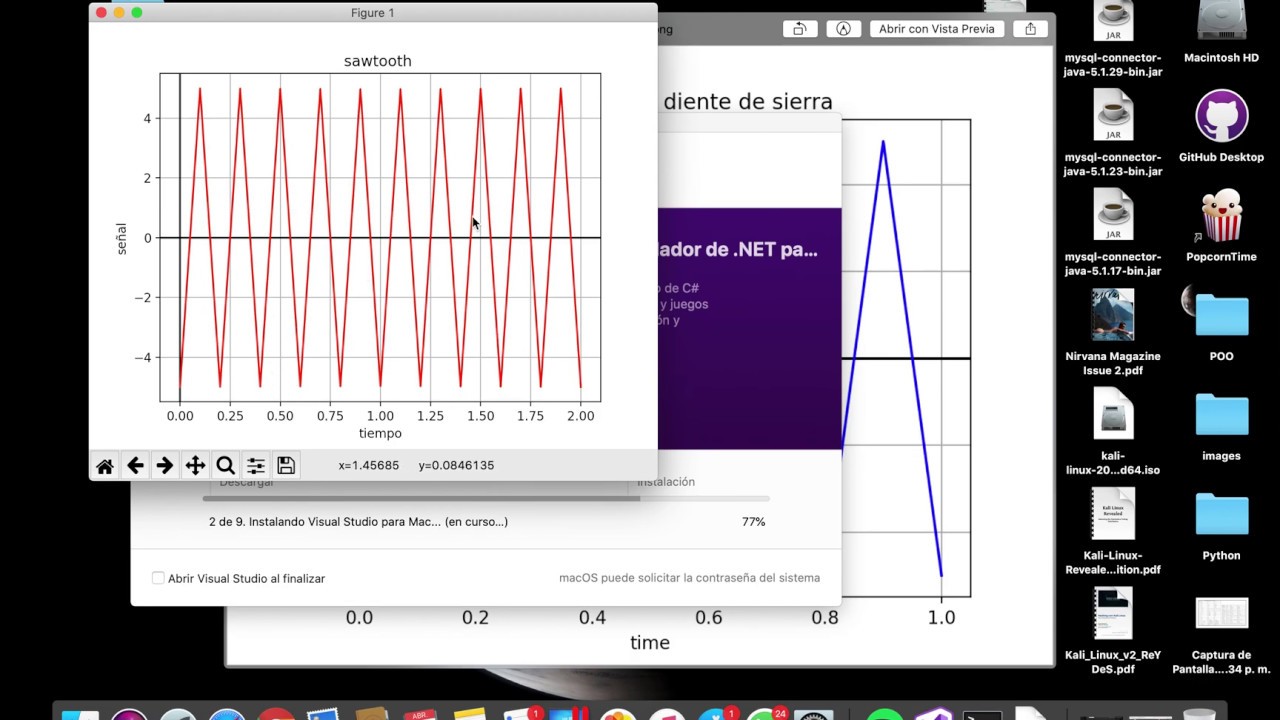Select the images folder on desktop
The height and width of the screenshot is (720, 1280).
(x=1221, y=424)
